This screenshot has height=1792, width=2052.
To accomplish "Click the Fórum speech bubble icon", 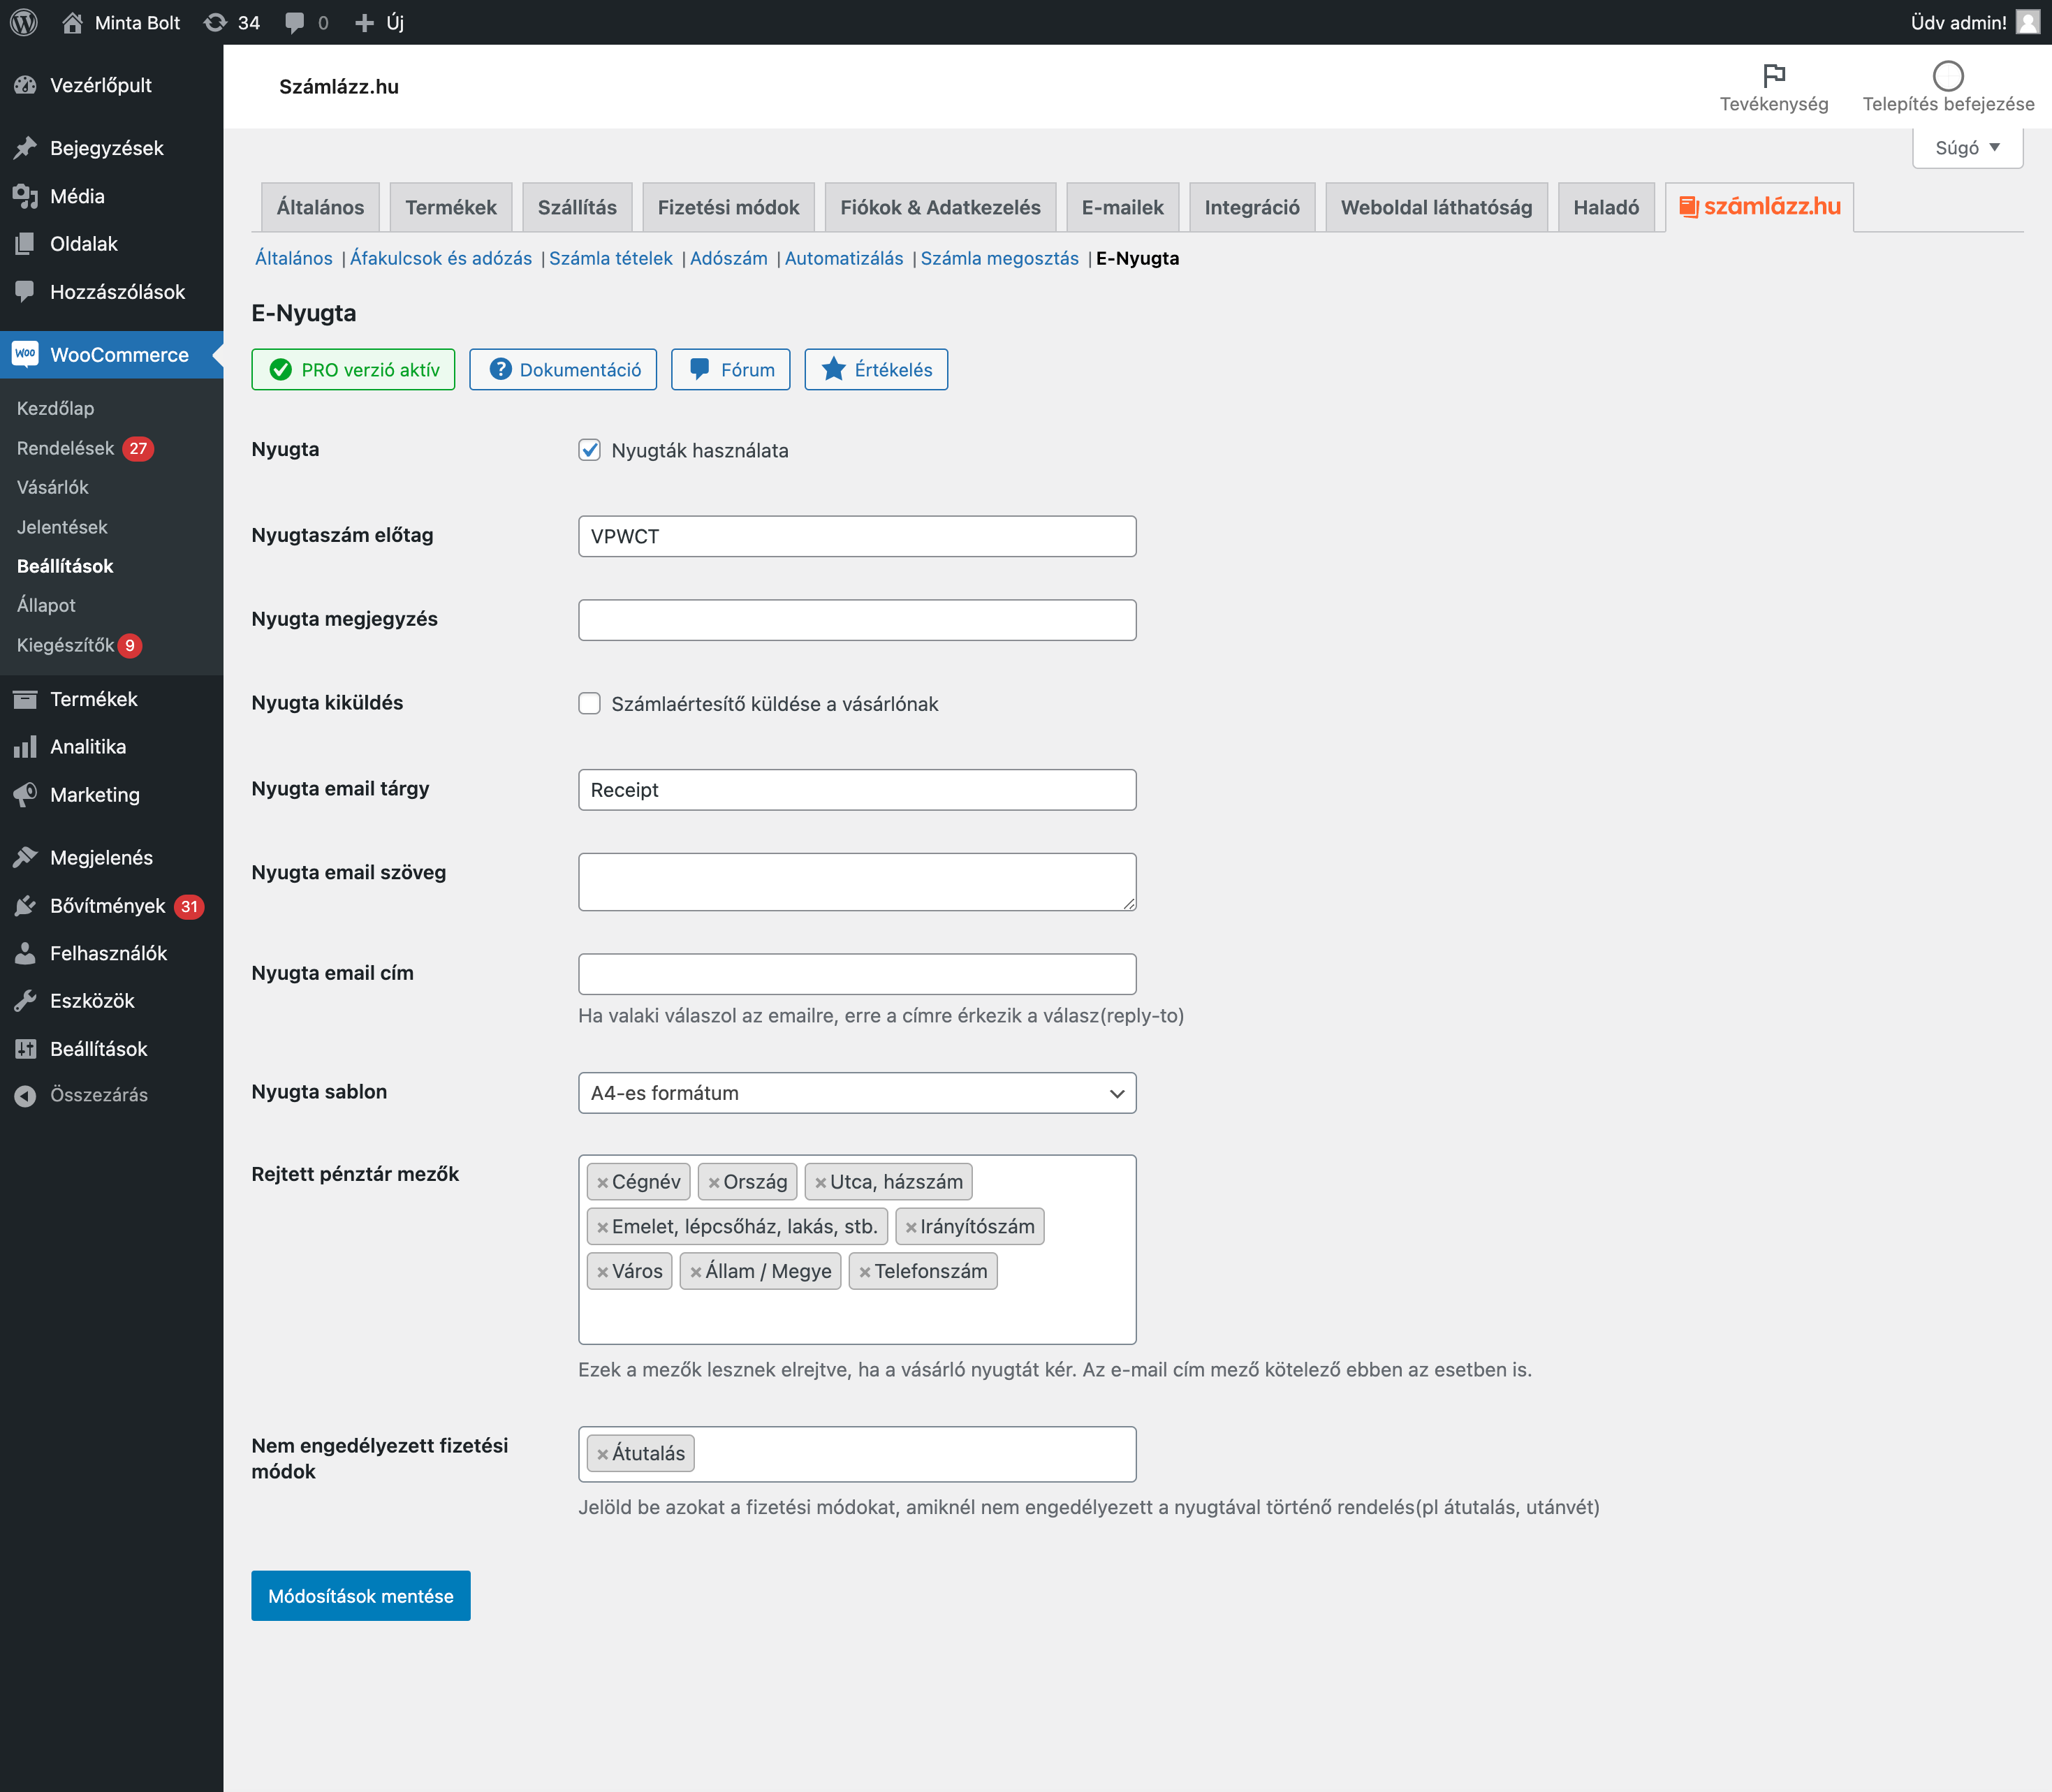I will coord(700,369).
